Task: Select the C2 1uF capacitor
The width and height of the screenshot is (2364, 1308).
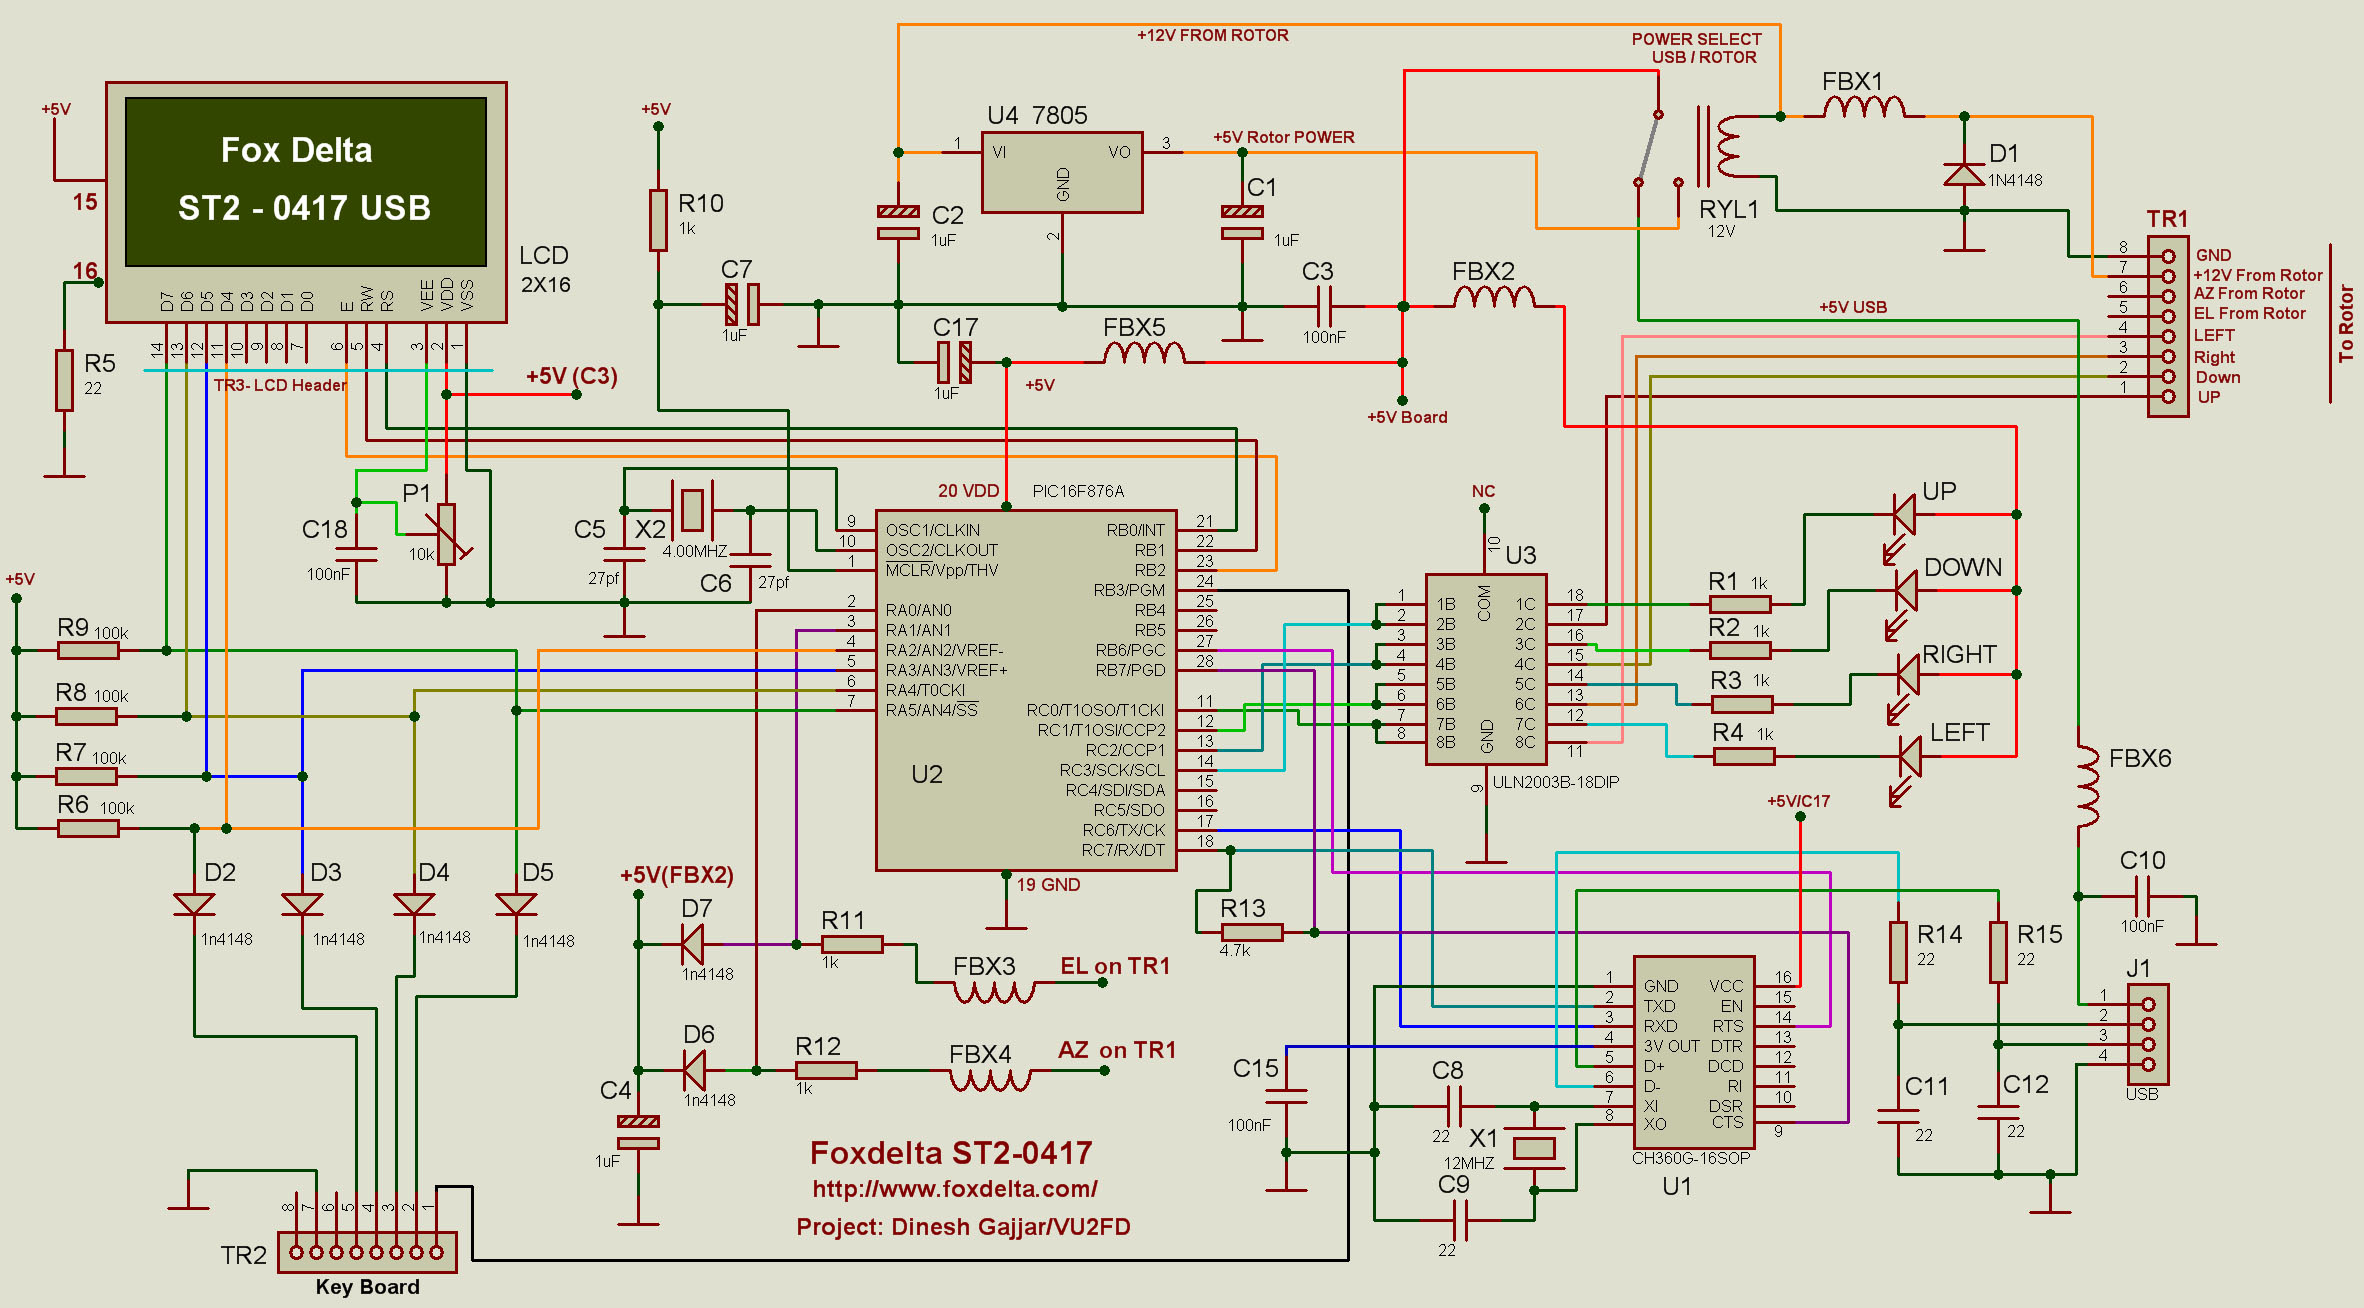Action: (x=898, y=223)
